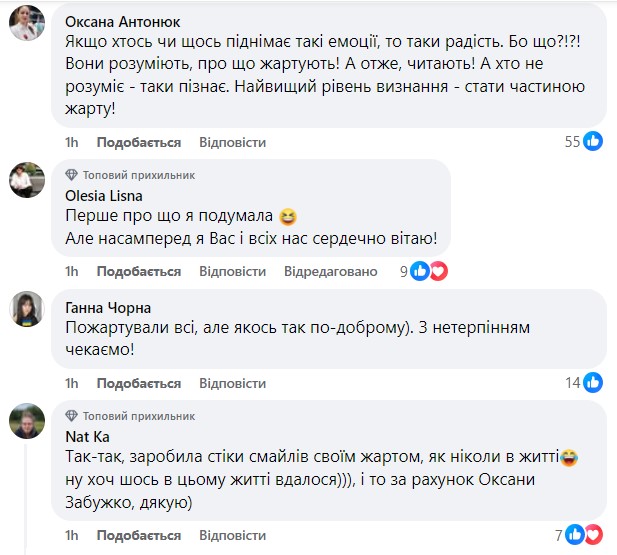This screenshot has height=555, width=617.
Task: Open Оксана Антонюк's profile picture
Action: tap(27, 23)
